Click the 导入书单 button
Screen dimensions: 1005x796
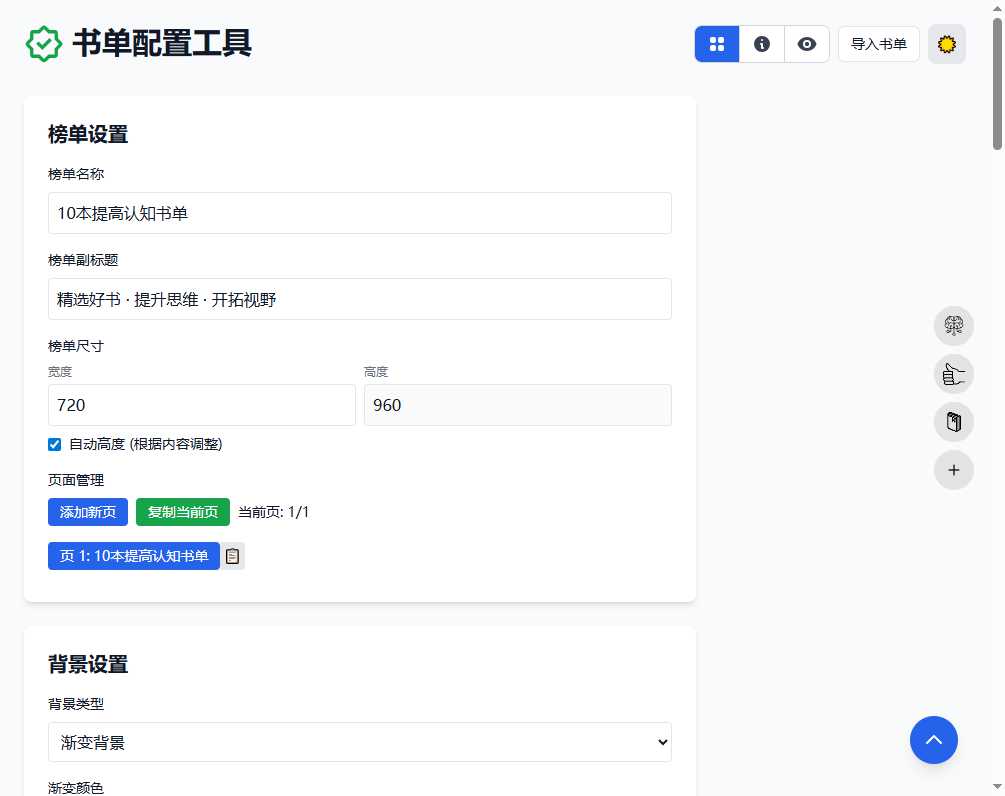[878, 44]
